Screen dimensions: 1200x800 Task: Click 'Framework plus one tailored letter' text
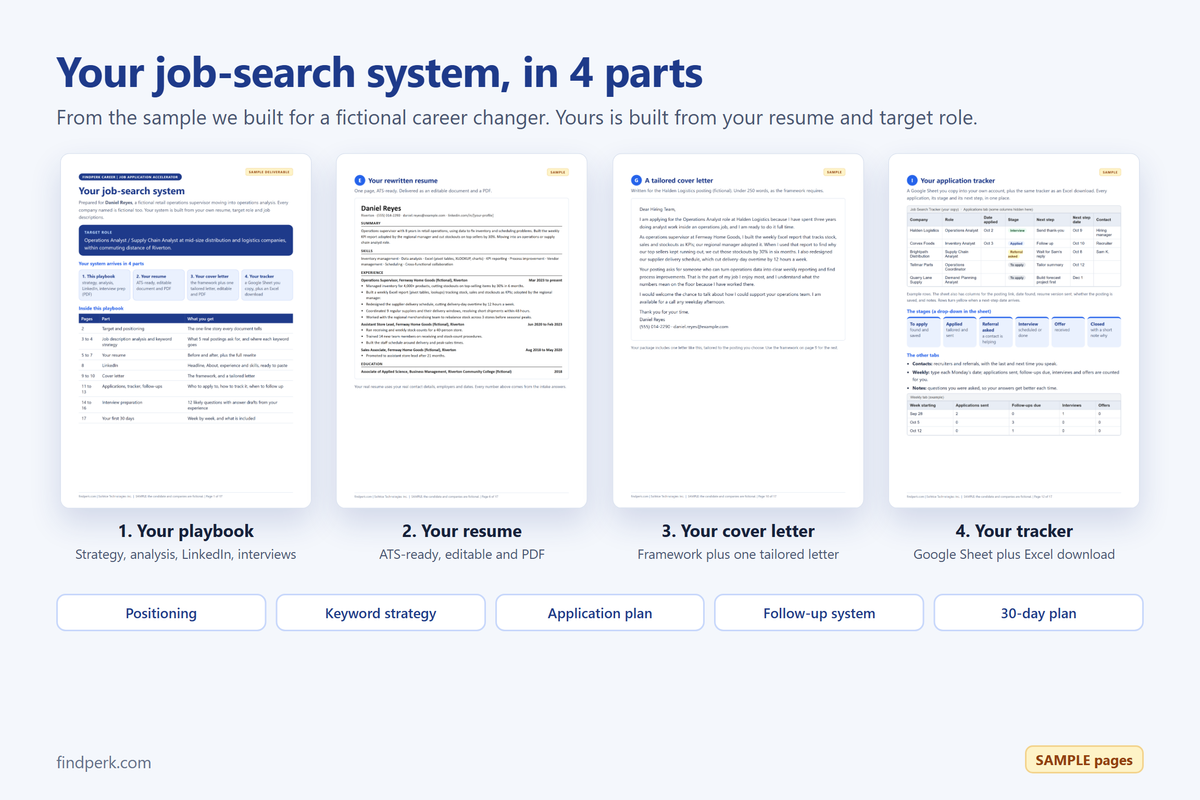[738, 554]
